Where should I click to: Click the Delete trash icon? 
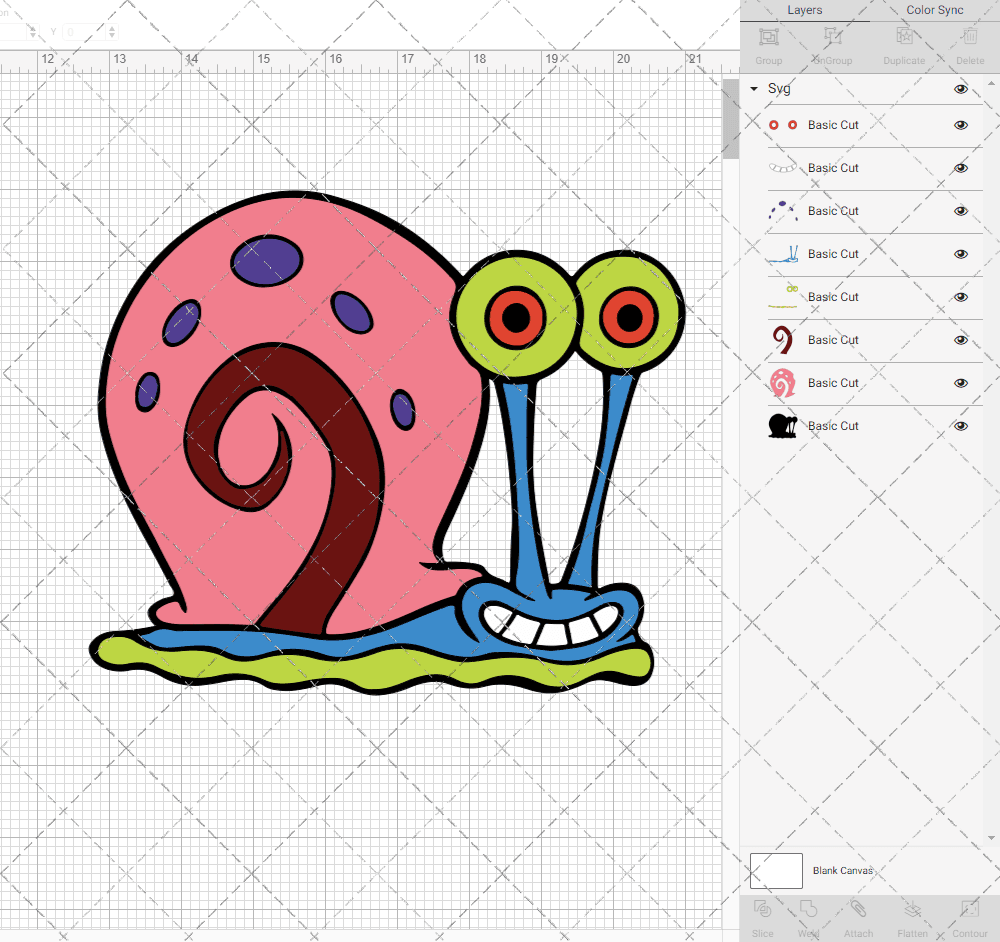970,36
